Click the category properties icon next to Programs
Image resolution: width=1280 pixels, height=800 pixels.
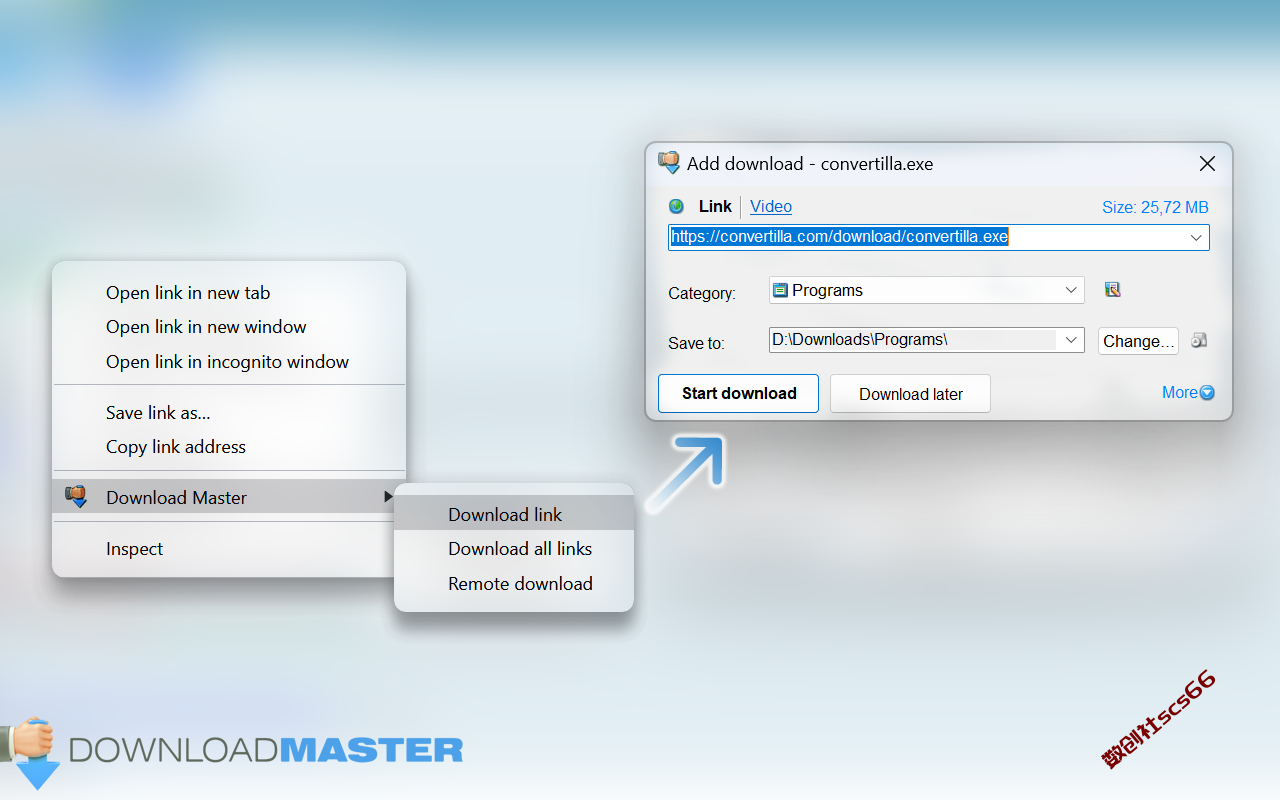[x=1112, y=290]
